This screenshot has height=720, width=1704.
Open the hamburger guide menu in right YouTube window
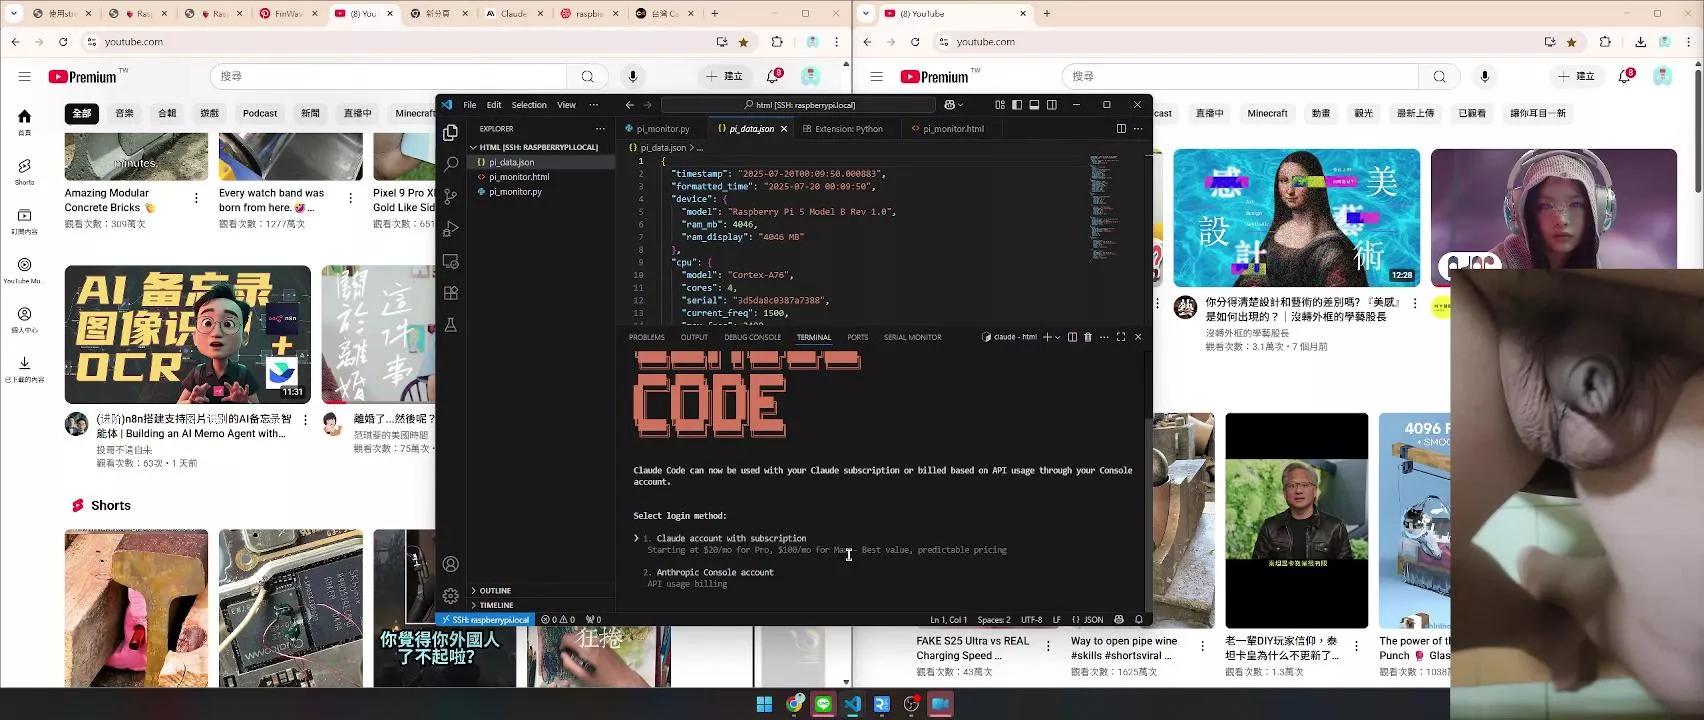(x=877, y=76)
